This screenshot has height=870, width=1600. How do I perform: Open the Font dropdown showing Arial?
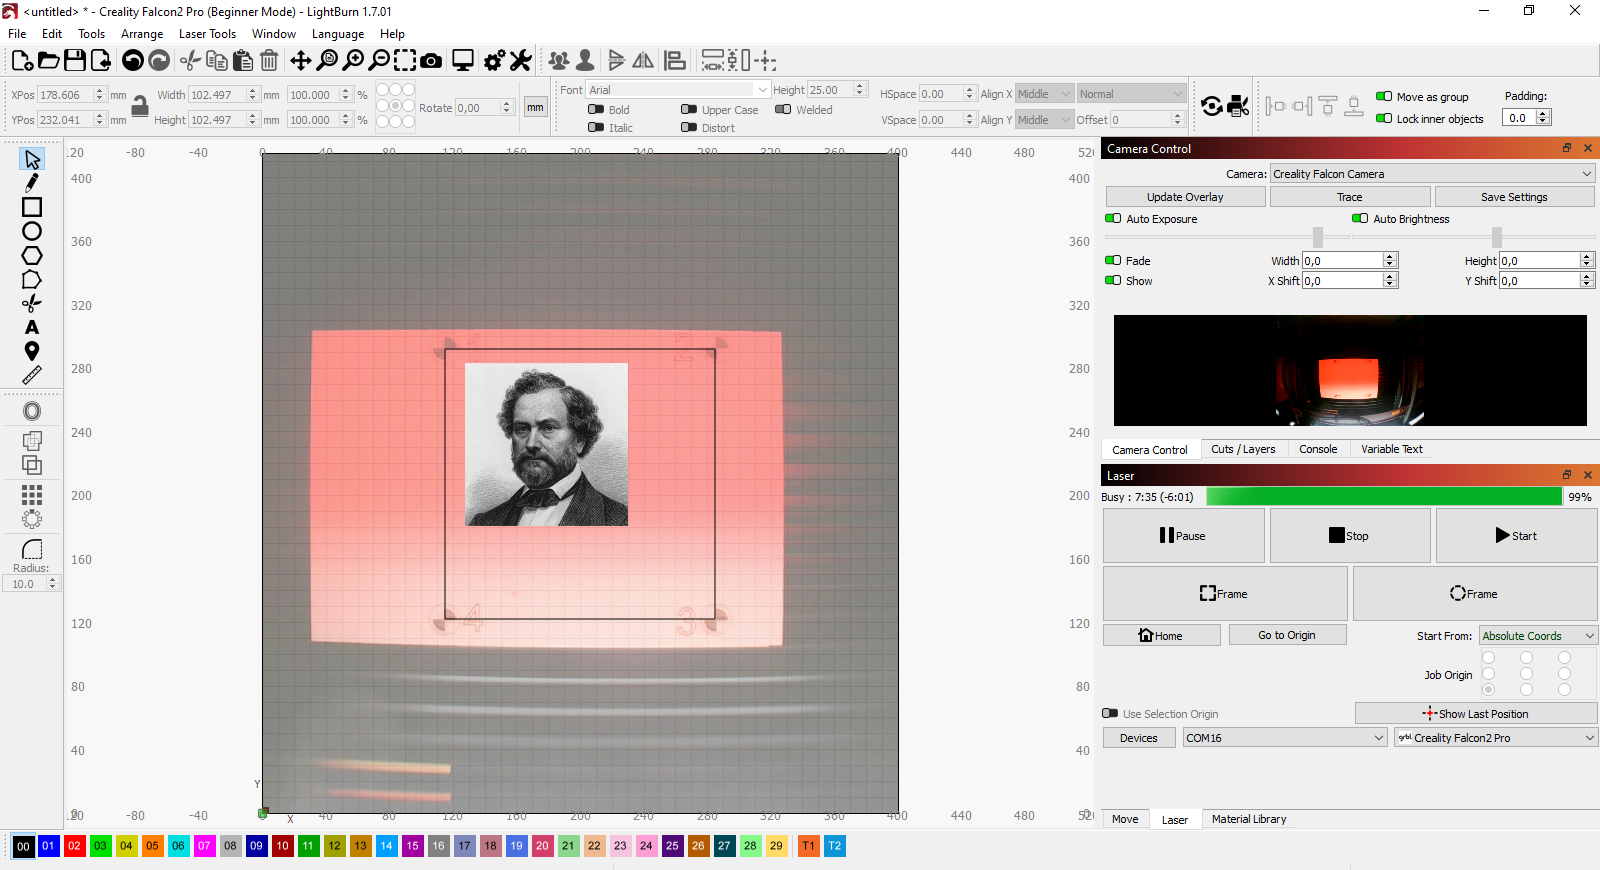click(x=678, y=90)
